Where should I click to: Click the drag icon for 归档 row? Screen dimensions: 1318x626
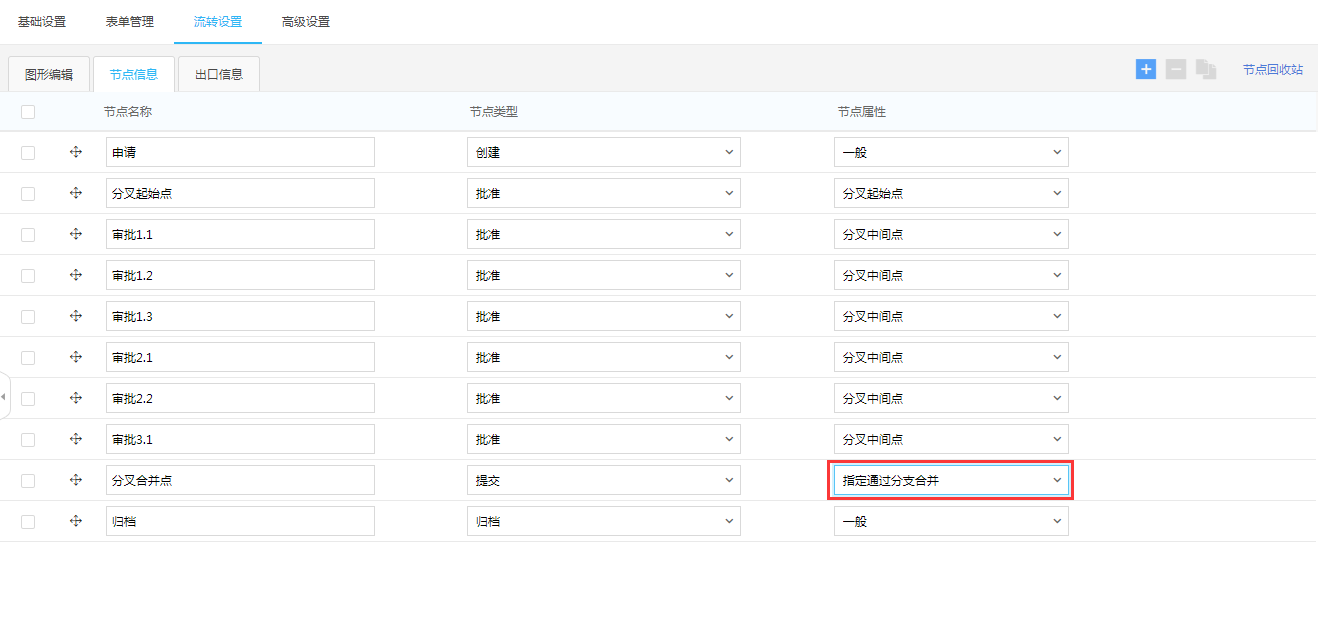point(76,521)
